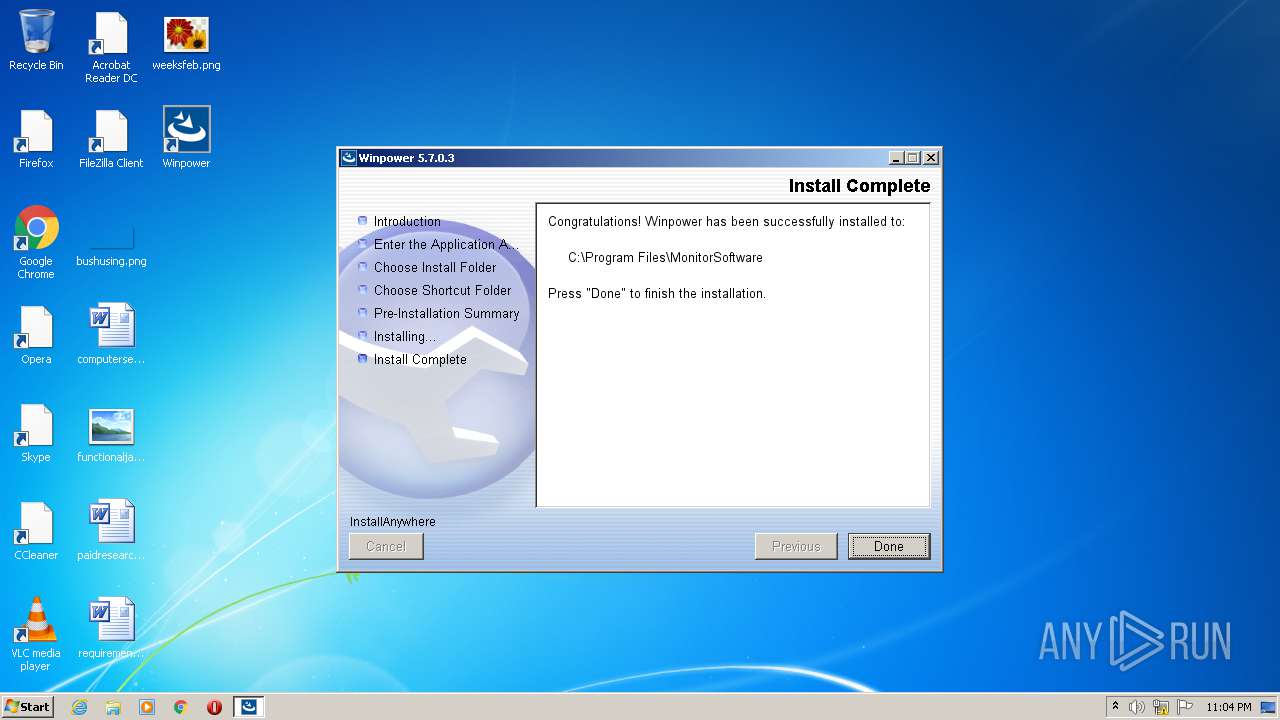Select the weeksfeb.png image file
The width and height of the screenshot is (1280, 720).
pyautogui.click(x=186, y=43)
